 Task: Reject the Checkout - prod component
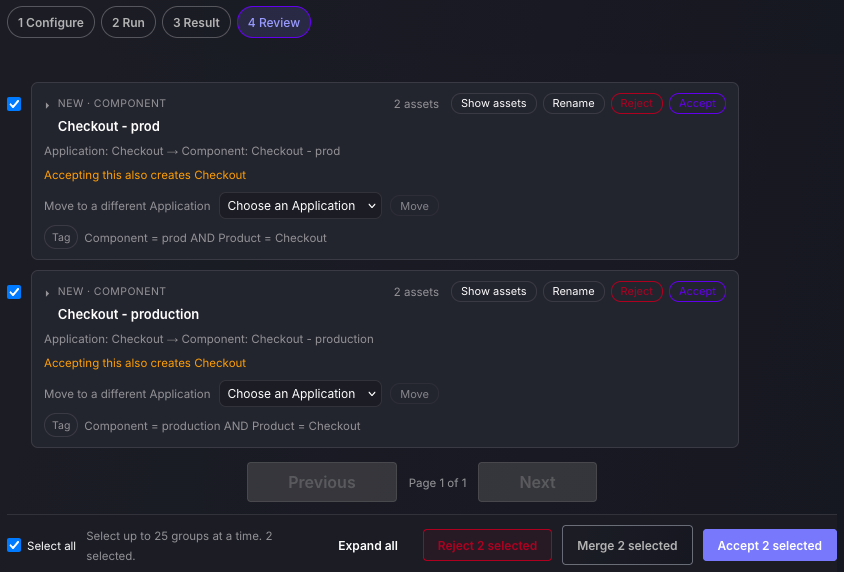[636, 103]
